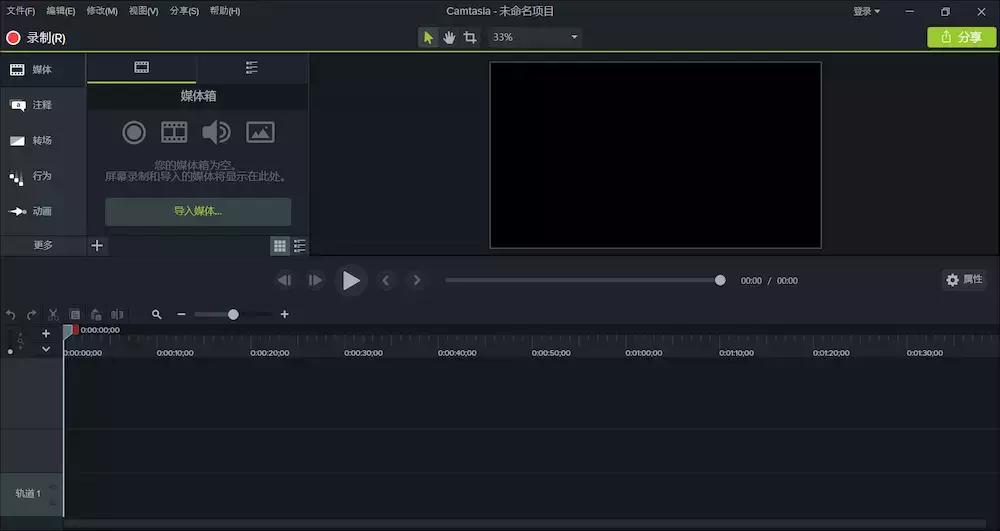This screenshot has height=531, width=1000.
Task: Open the 属性 properties panel
Action: (964, 280)
